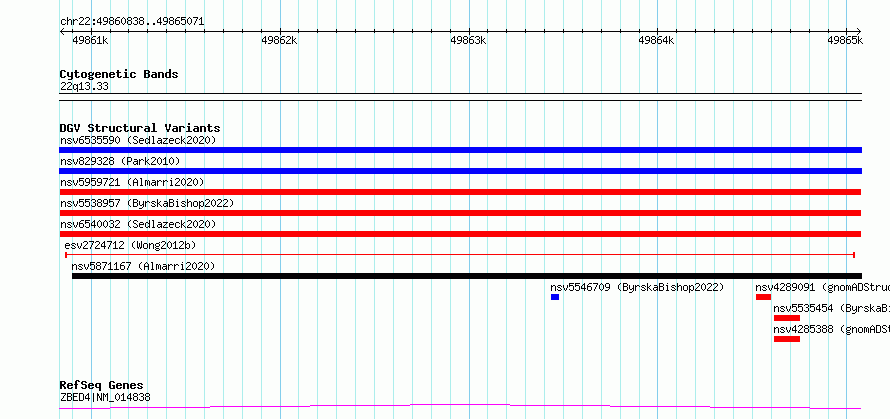Open the nsv5538957 (ByrskaBishop2022) label
890x419 pixels.
point(147,203)
